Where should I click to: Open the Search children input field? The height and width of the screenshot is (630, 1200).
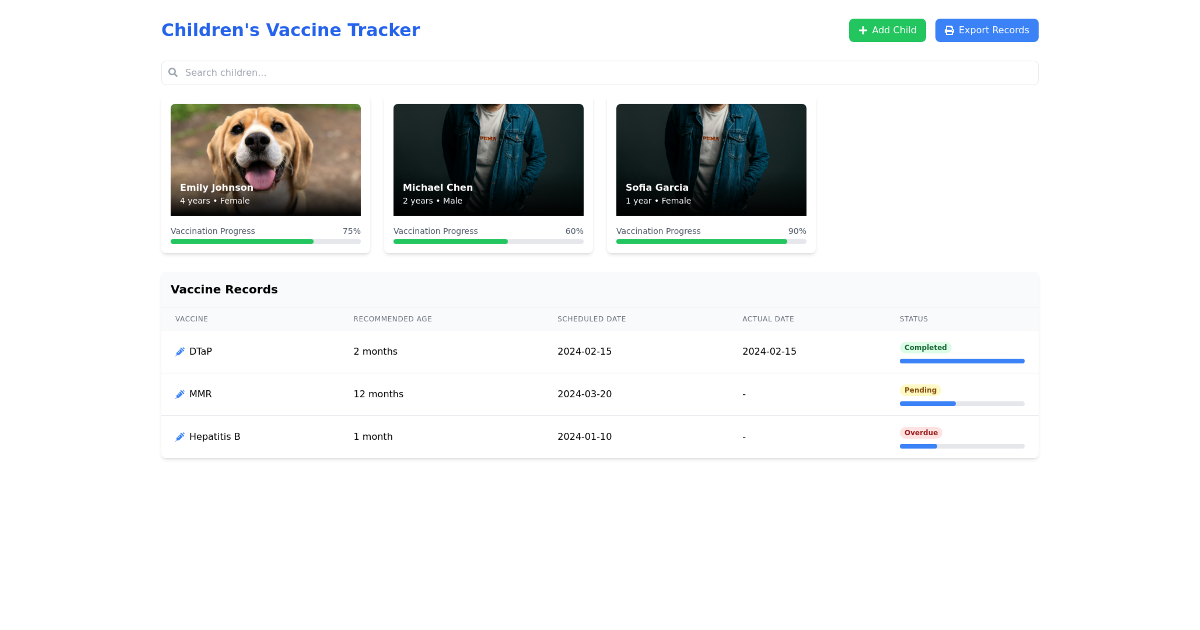click(600, 72)
